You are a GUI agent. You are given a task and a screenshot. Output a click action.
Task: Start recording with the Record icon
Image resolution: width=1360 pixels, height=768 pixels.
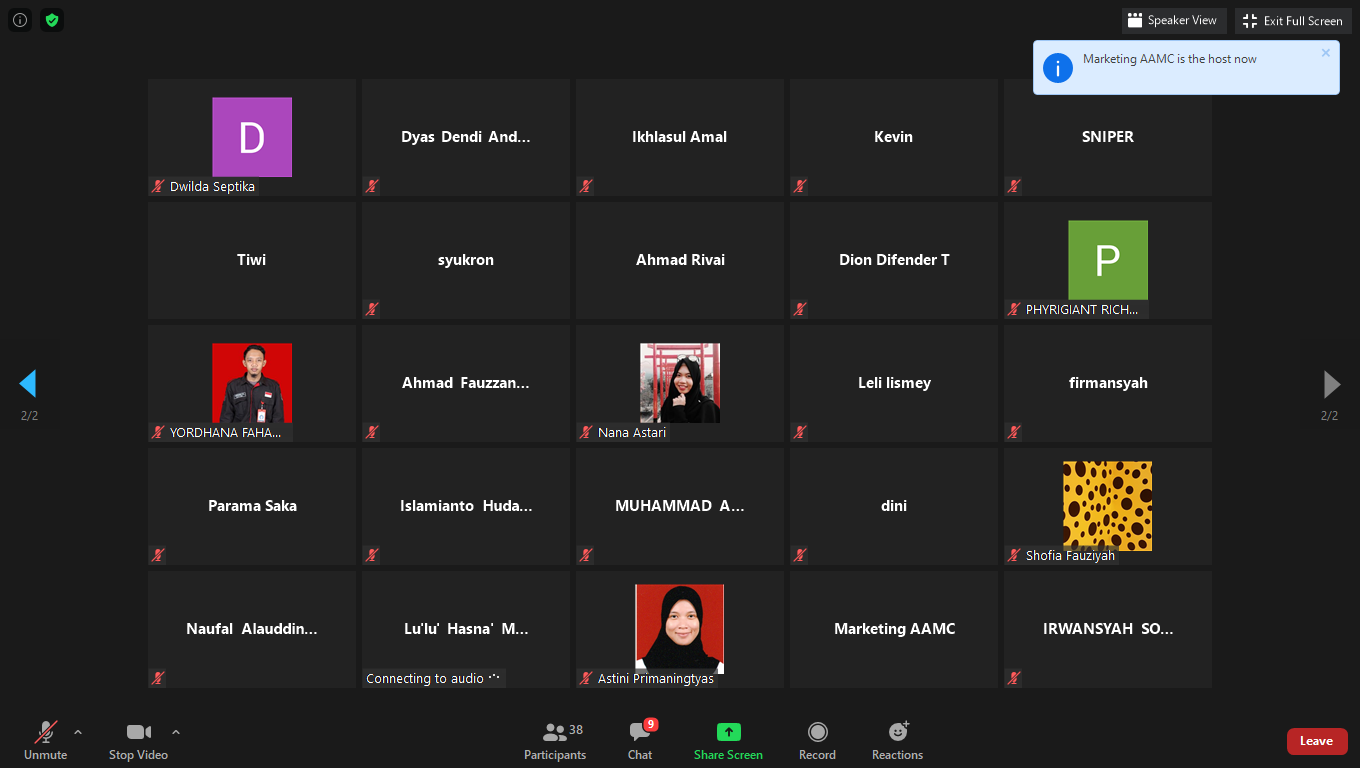[817, 733]
